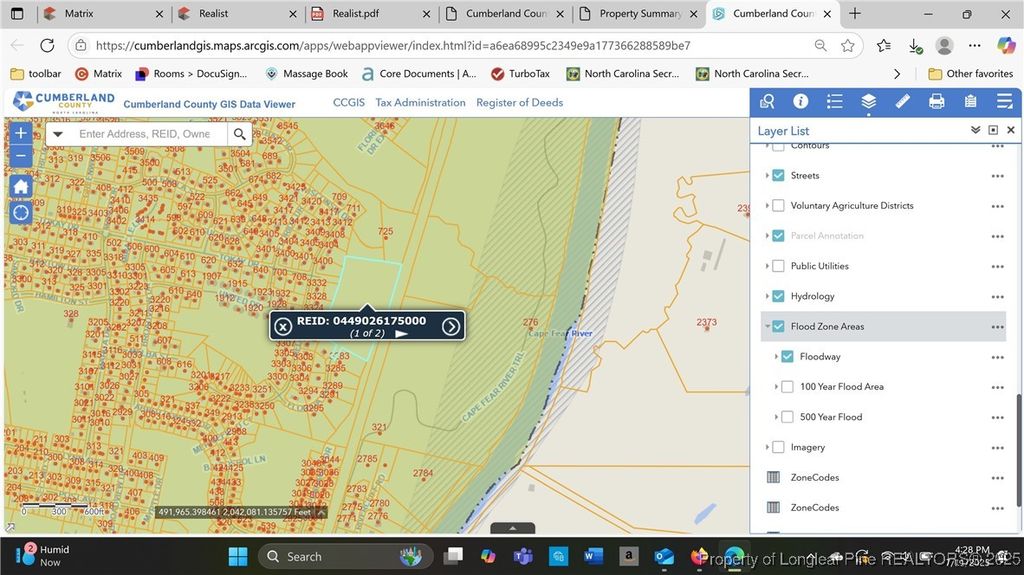Click the Print widget icon

tap(936, 102)
